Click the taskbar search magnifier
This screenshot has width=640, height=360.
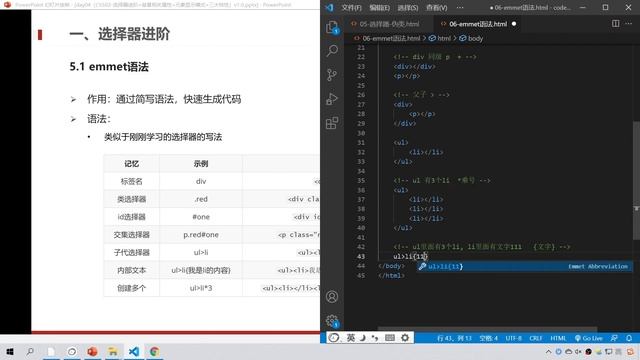point(30,351)
